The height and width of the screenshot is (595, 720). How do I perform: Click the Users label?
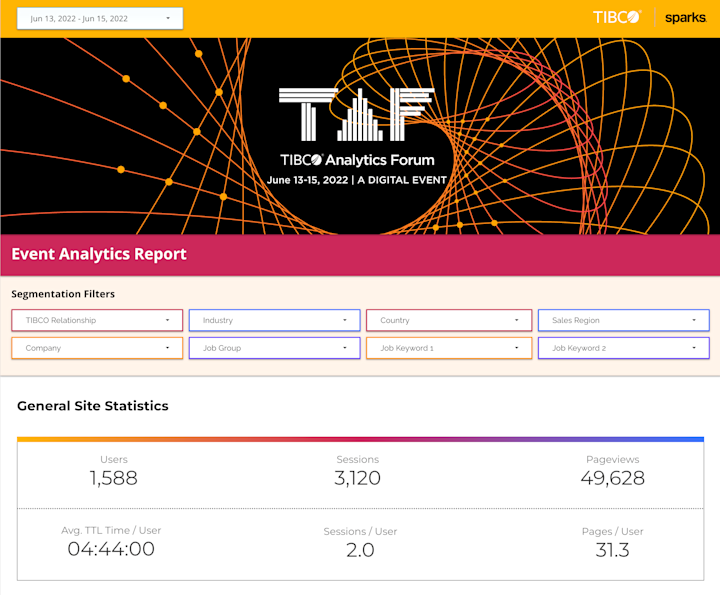point(114,459)
